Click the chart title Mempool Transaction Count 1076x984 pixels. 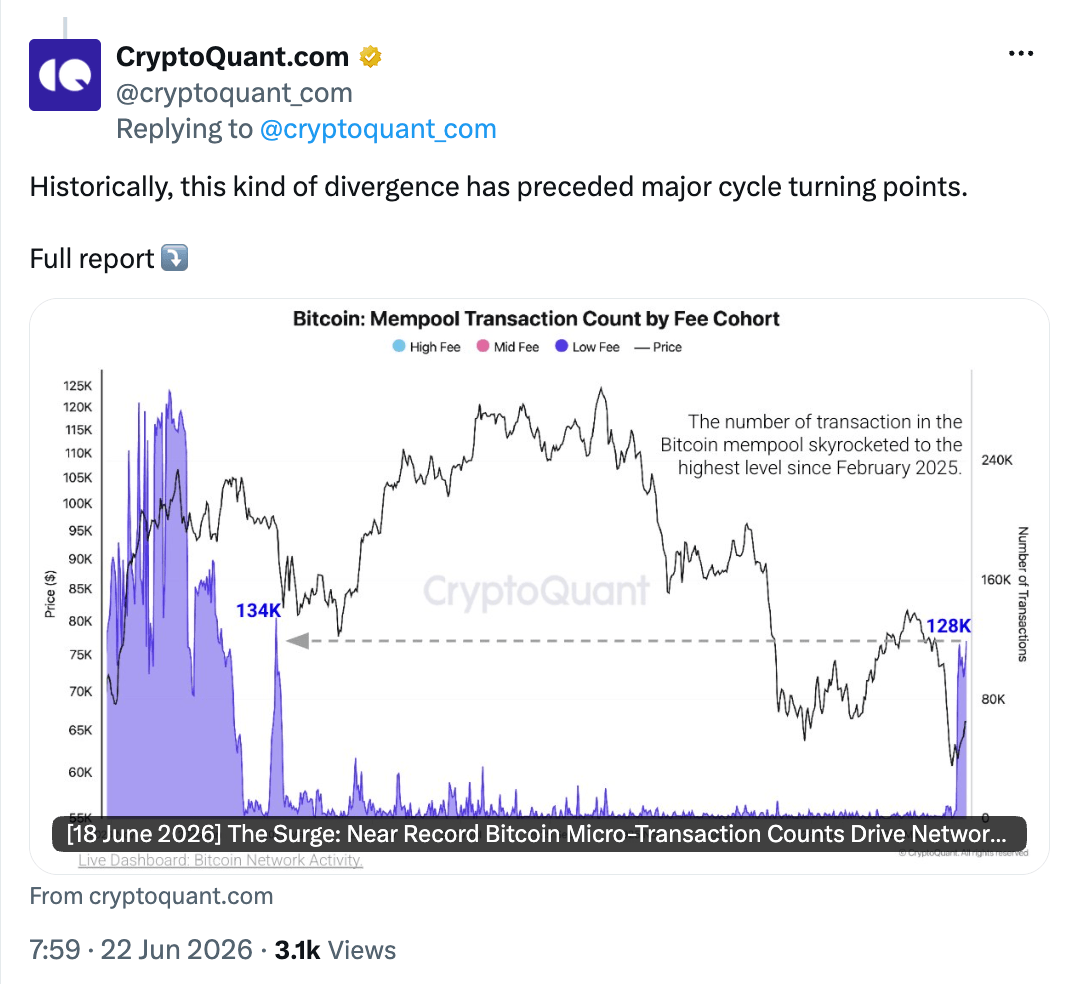(x=536, y=318)
